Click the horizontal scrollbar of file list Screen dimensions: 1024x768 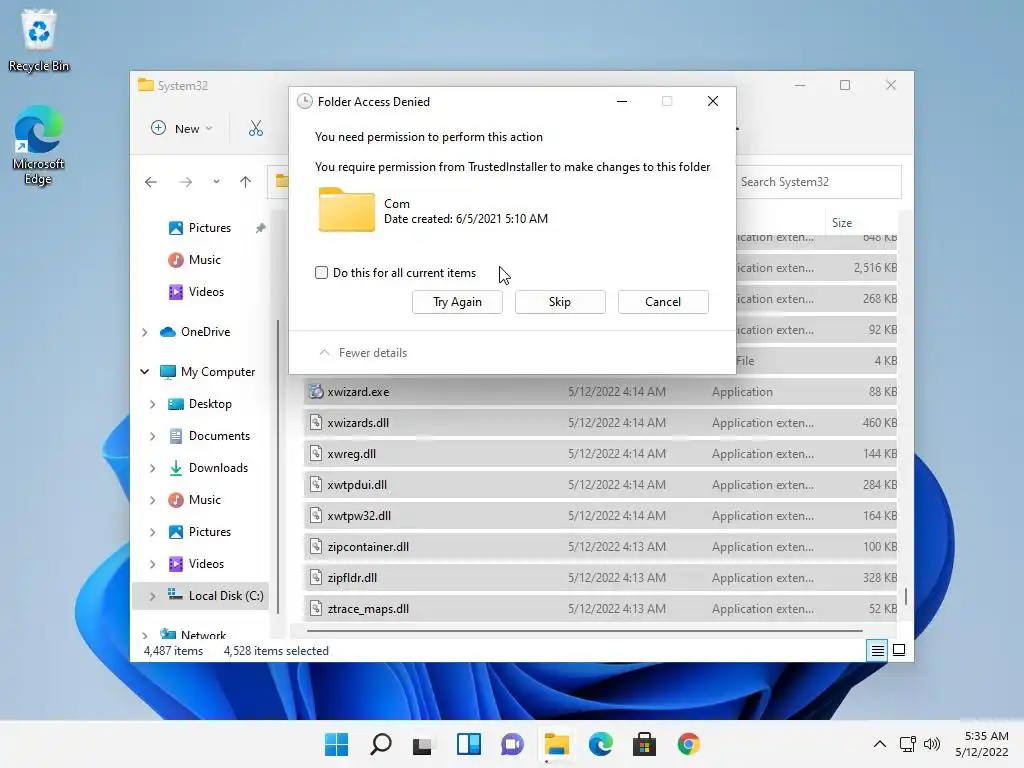[x=584, y=631]
